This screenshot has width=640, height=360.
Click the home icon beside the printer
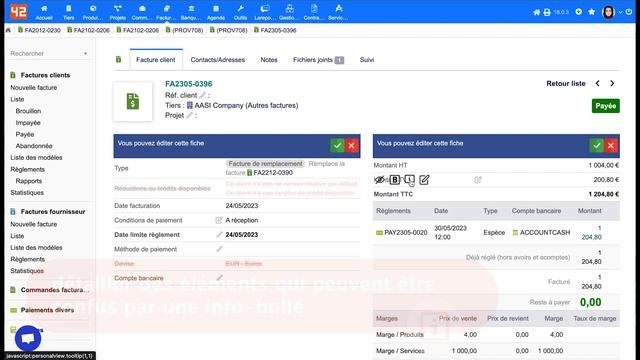click(x=537, y=12)
